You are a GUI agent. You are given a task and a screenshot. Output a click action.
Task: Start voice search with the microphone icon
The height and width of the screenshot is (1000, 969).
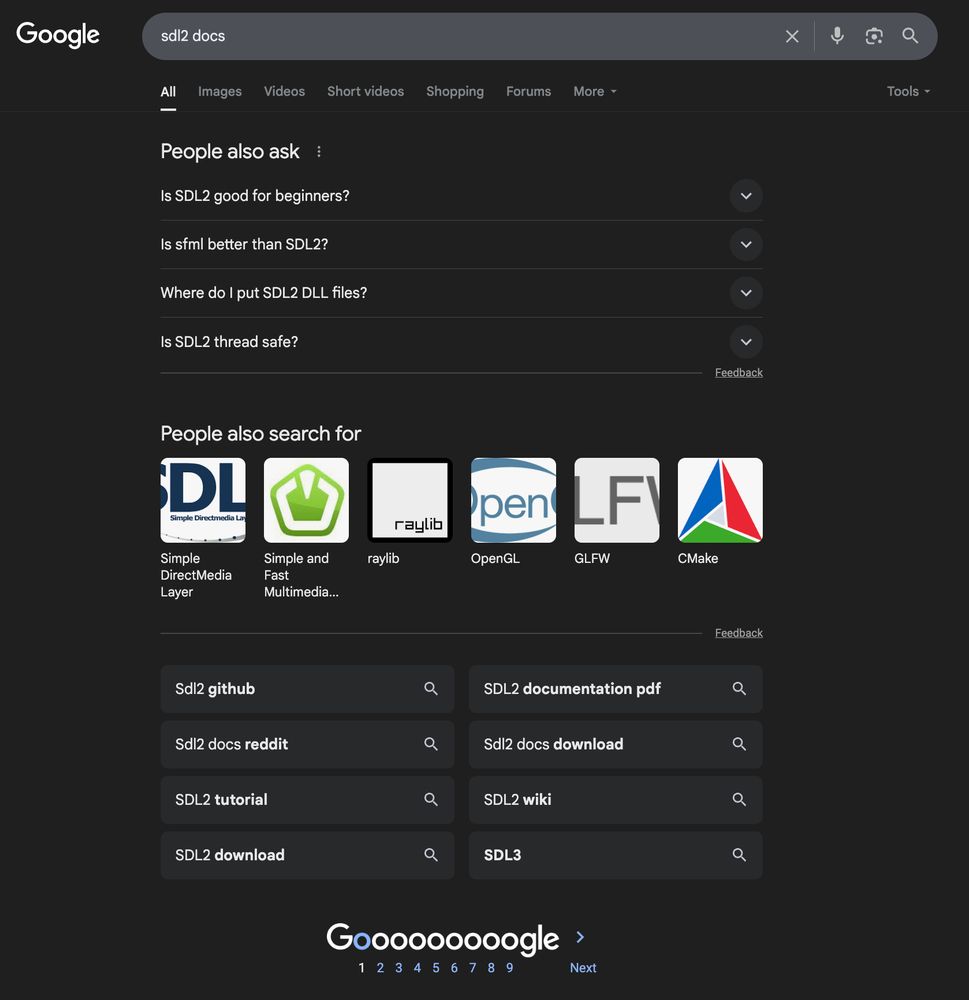(837, 36)
